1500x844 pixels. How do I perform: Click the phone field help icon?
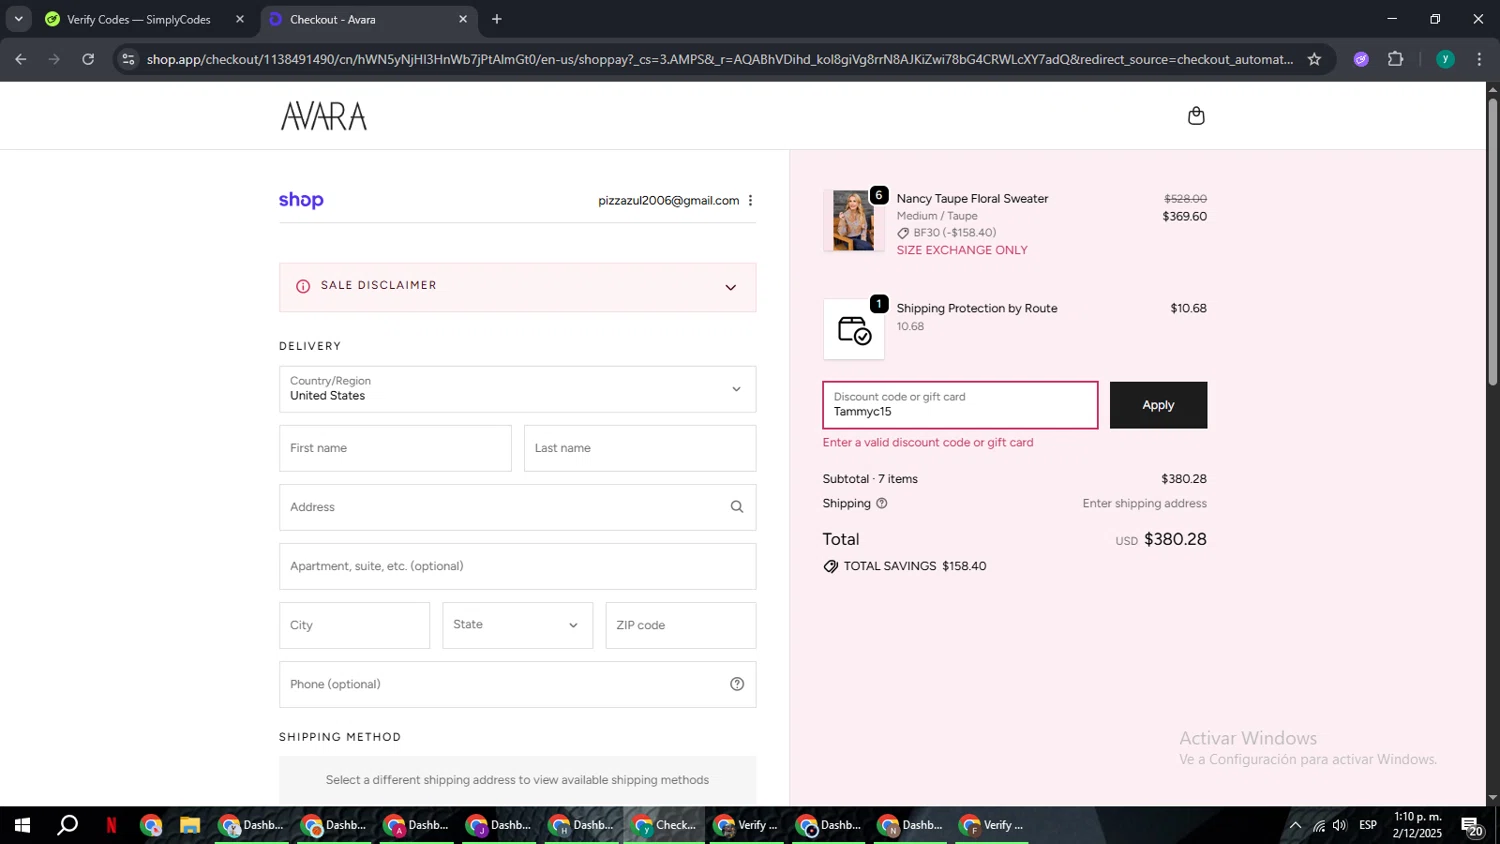[x=737, y=684]
